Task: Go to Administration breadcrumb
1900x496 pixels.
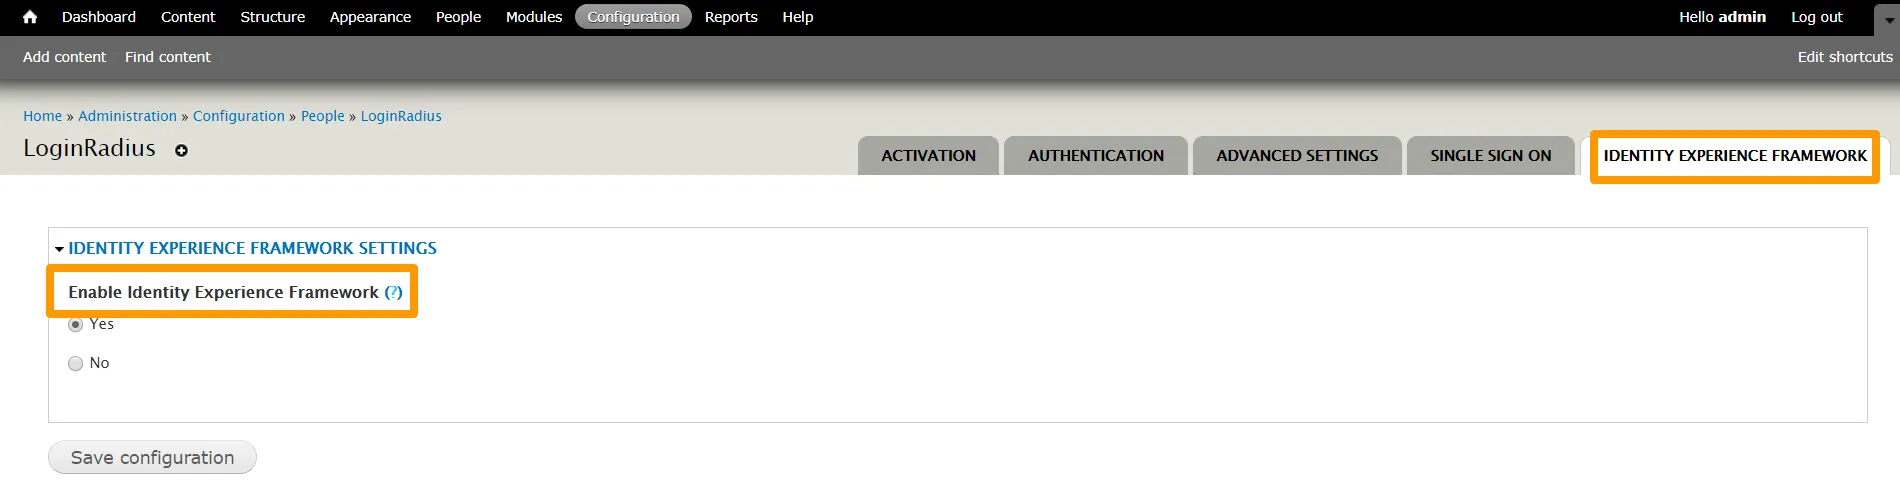Action: tap(127, 116)
